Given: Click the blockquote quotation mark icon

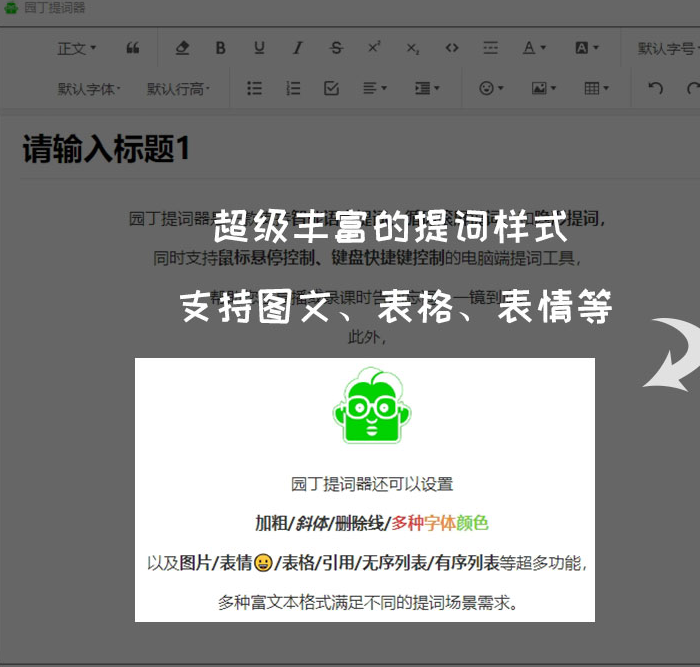Looking at the screenshot, I should (x=133, y=48).
